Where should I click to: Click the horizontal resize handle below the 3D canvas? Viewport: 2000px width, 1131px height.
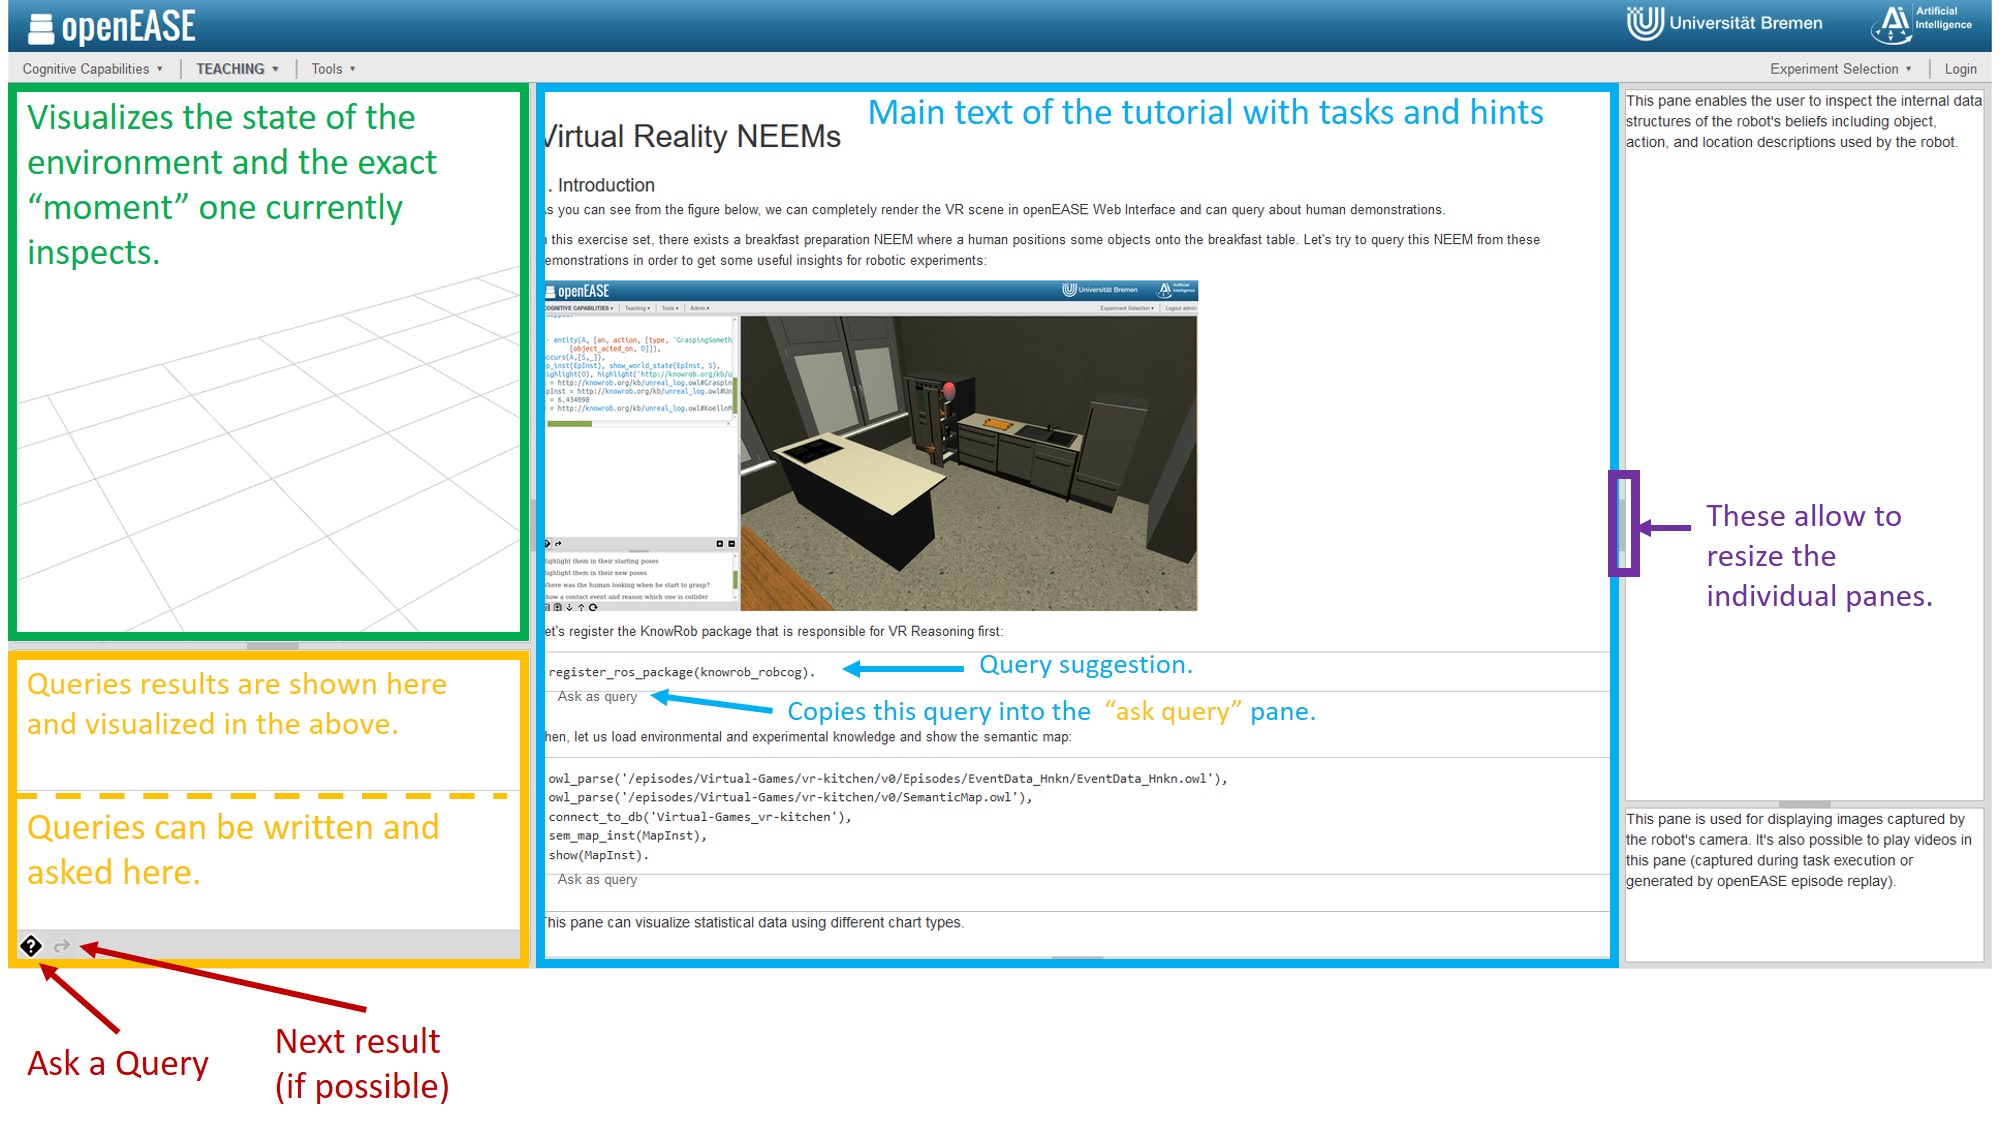pyautogui.click(x=272, y=646)
